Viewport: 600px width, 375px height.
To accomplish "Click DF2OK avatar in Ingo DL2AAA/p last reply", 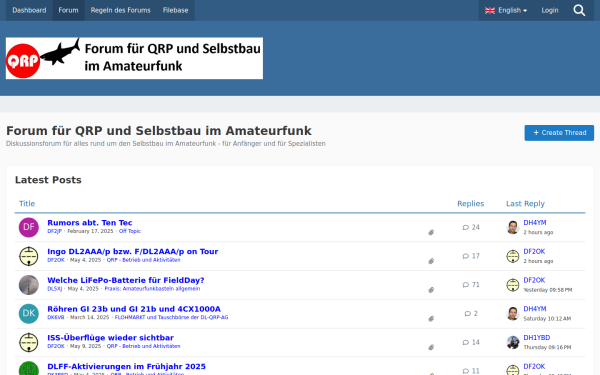I will tap(512, 256).
